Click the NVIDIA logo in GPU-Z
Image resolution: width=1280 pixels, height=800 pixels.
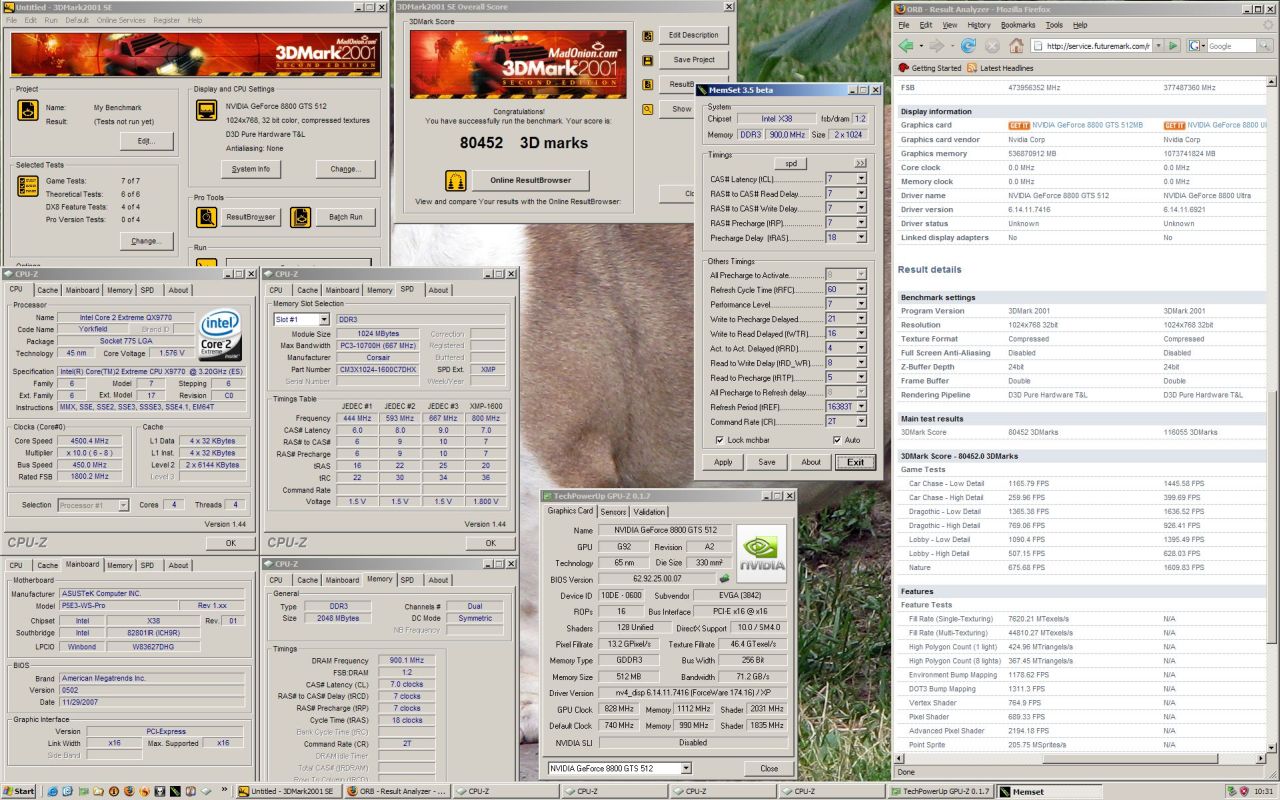[x=761, y=554]
